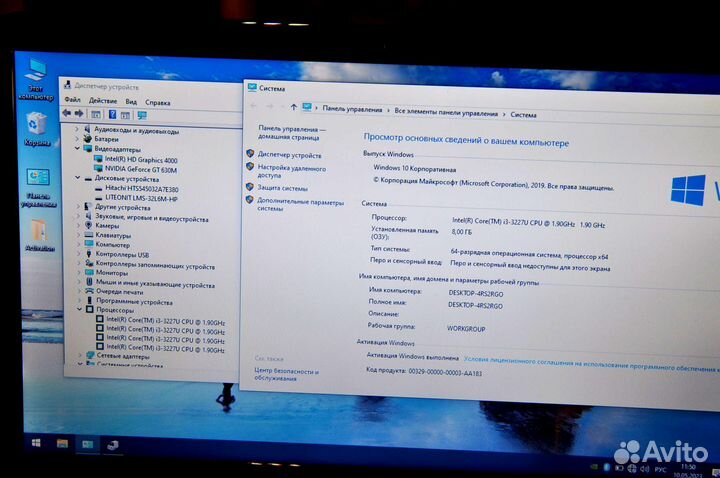Click the monitor scan-hardware toolbar icon
Screen dimensions: 720x478
pyautogui.click(x=142, y=115)
